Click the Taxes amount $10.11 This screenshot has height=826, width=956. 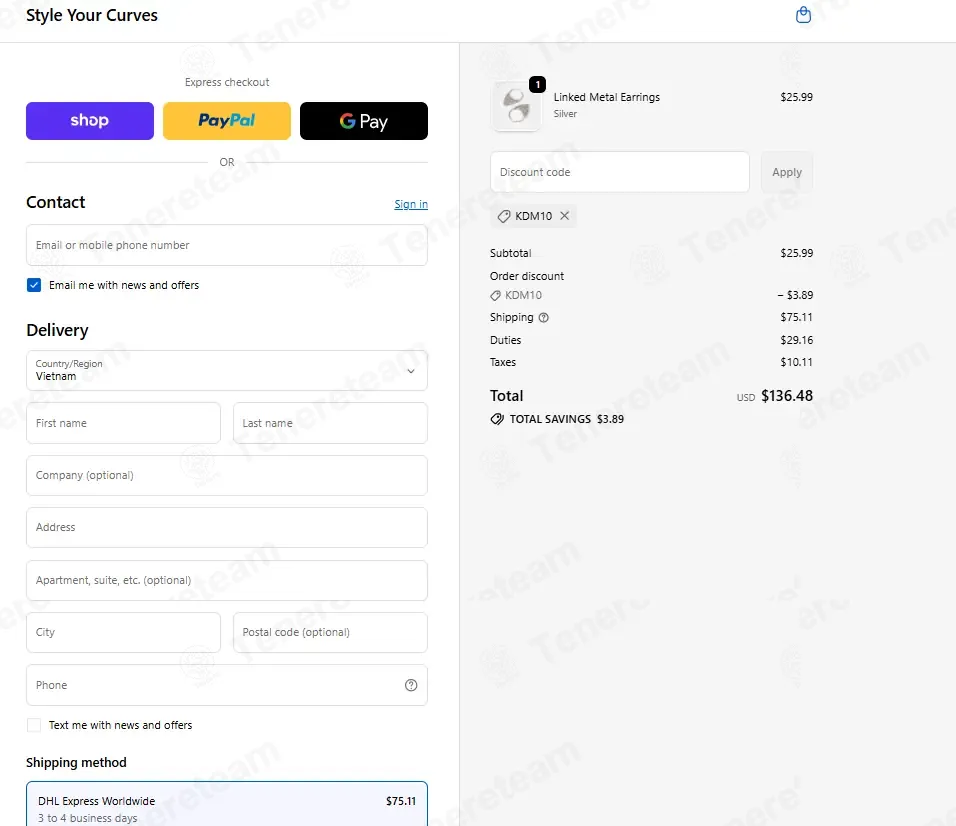point(796,362)
